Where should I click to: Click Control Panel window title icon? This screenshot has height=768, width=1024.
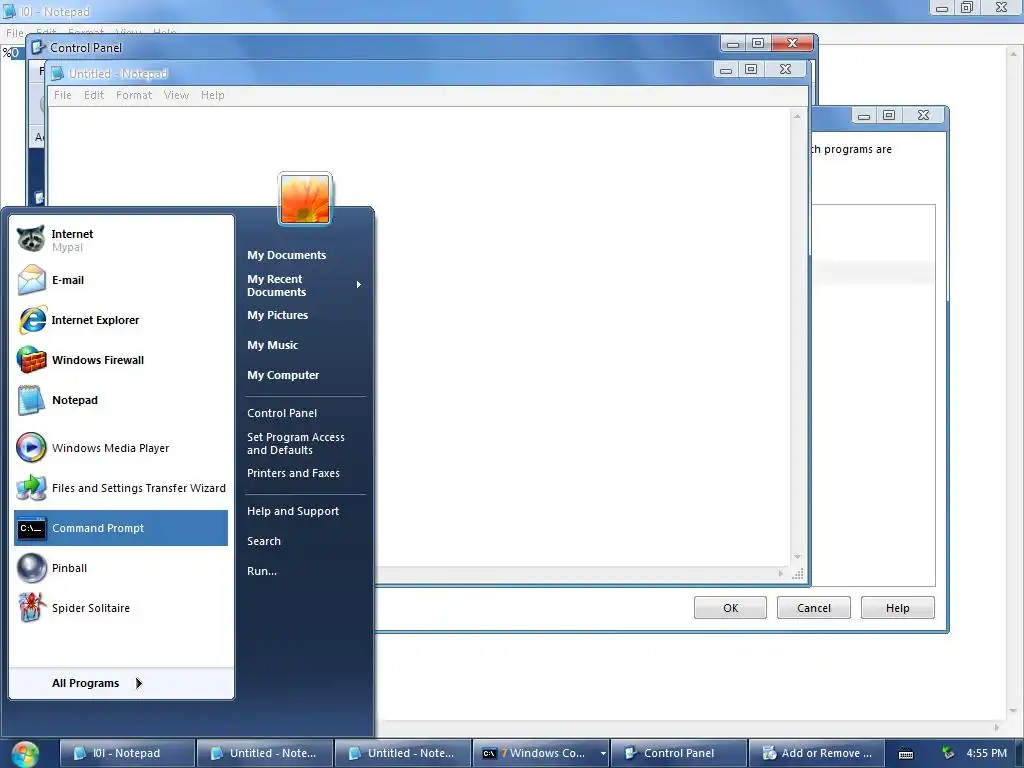pos(39,48)
